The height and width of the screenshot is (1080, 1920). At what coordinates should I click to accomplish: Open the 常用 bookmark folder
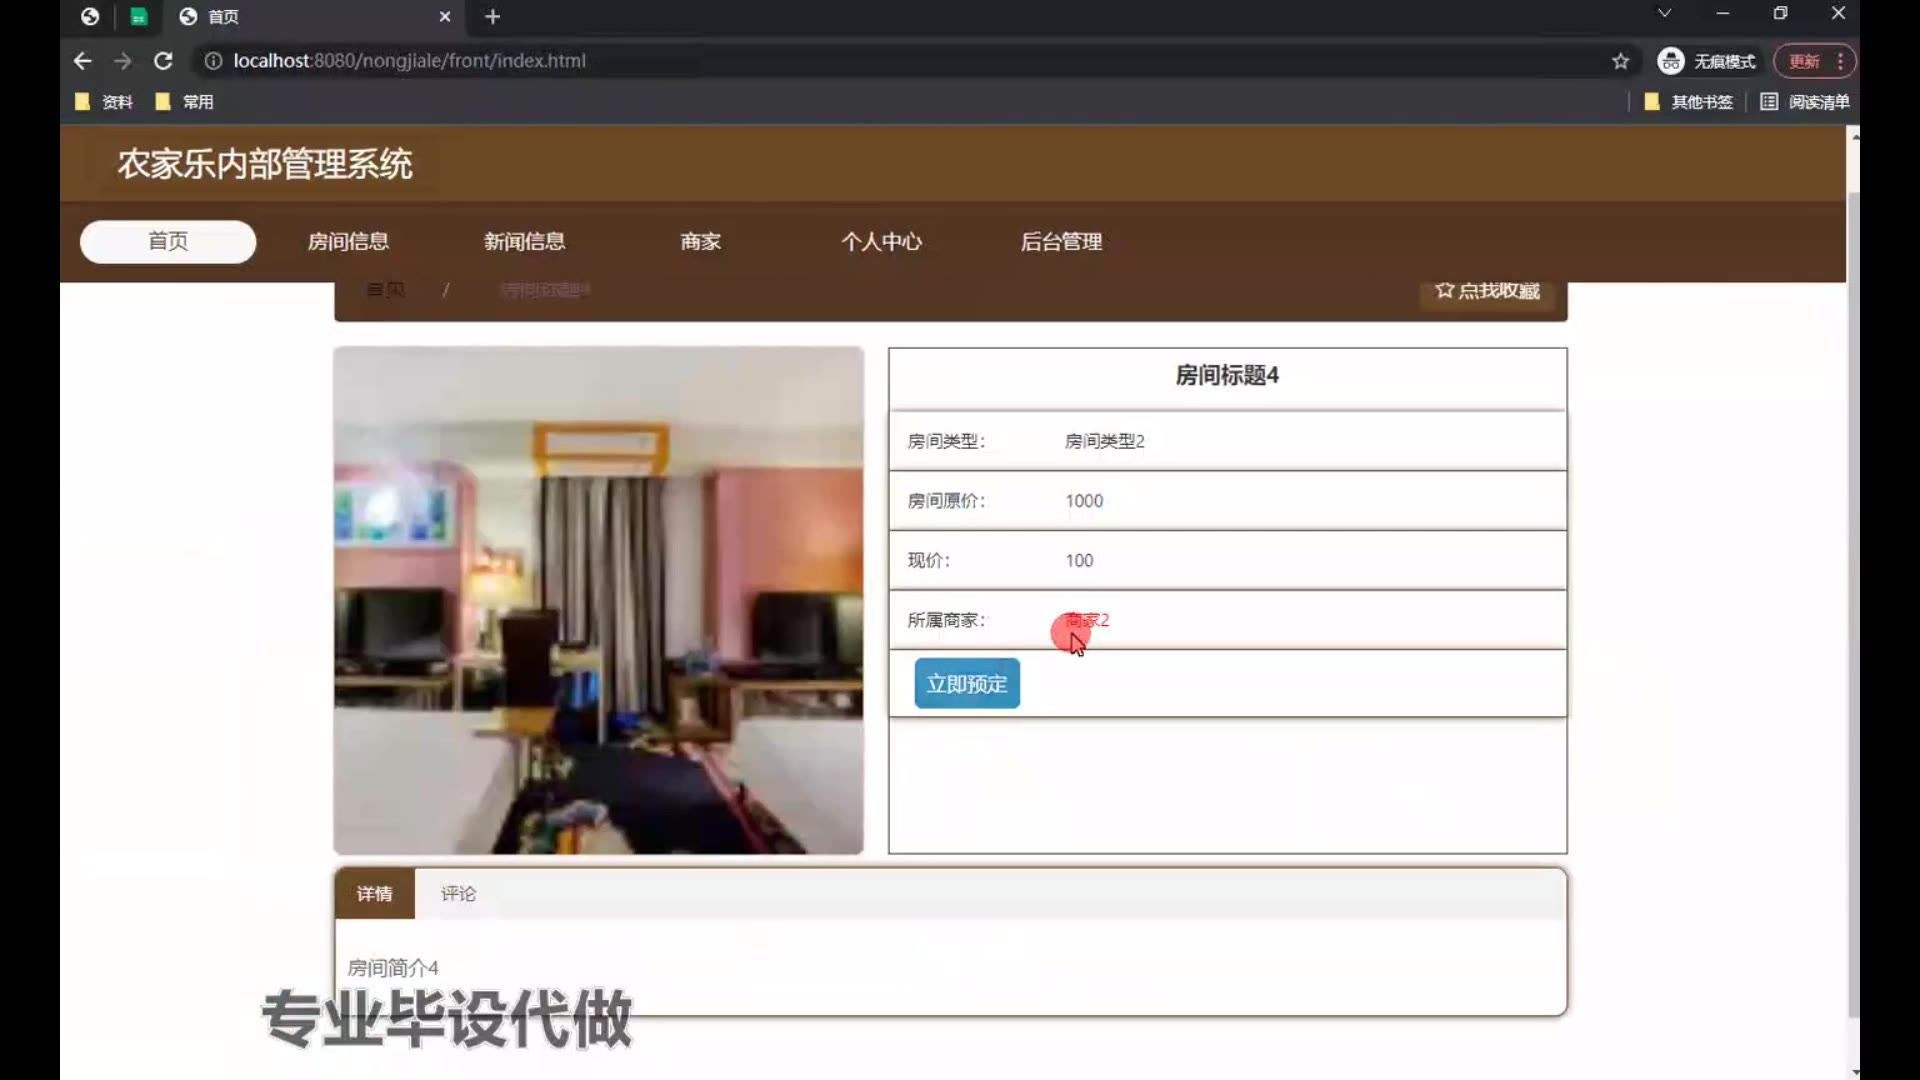point(185,102)
